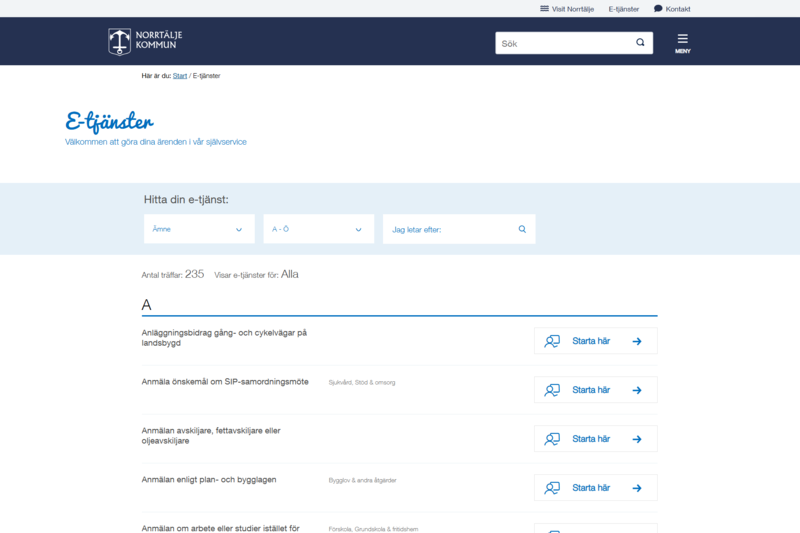The width and height of the screenshot is (800, 533).
Task: Go to the Kontakt page link
Action: click(x=678, y=9)
